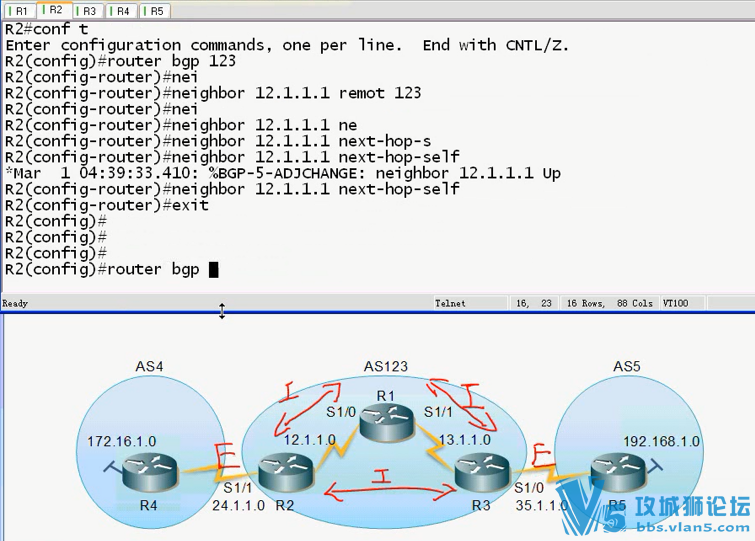Click the 'Telnet' status bar entry
The height and width of the screenshot is (541, 755).
(x=450, y=303)
